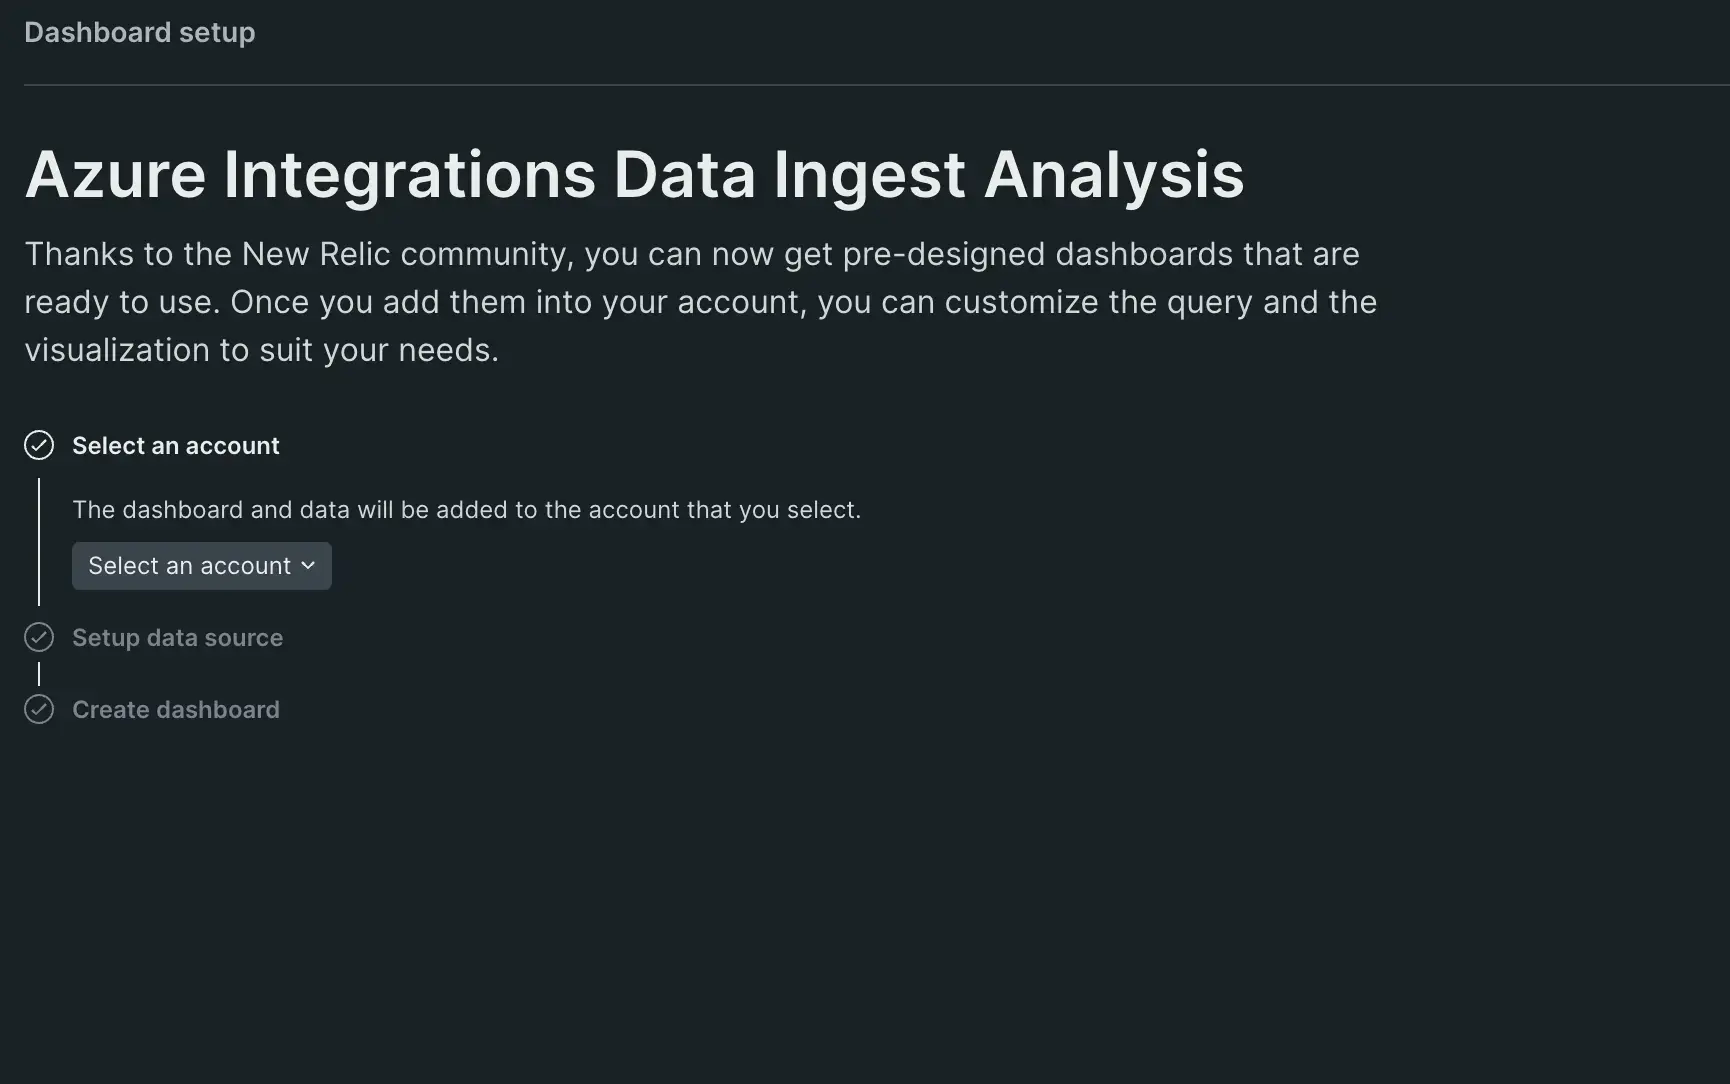The image size is (1730, 1084).
Task: Click the Azure Integrations Data Ingest Analysis title
Action: click(634, 175)
